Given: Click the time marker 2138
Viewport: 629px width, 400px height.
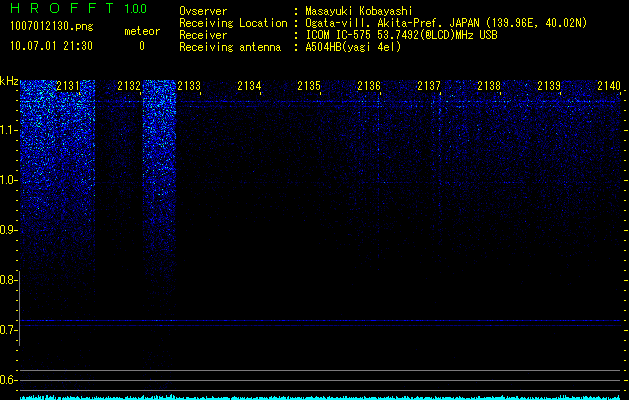Looking at the screenshot, I should [489, 86].
